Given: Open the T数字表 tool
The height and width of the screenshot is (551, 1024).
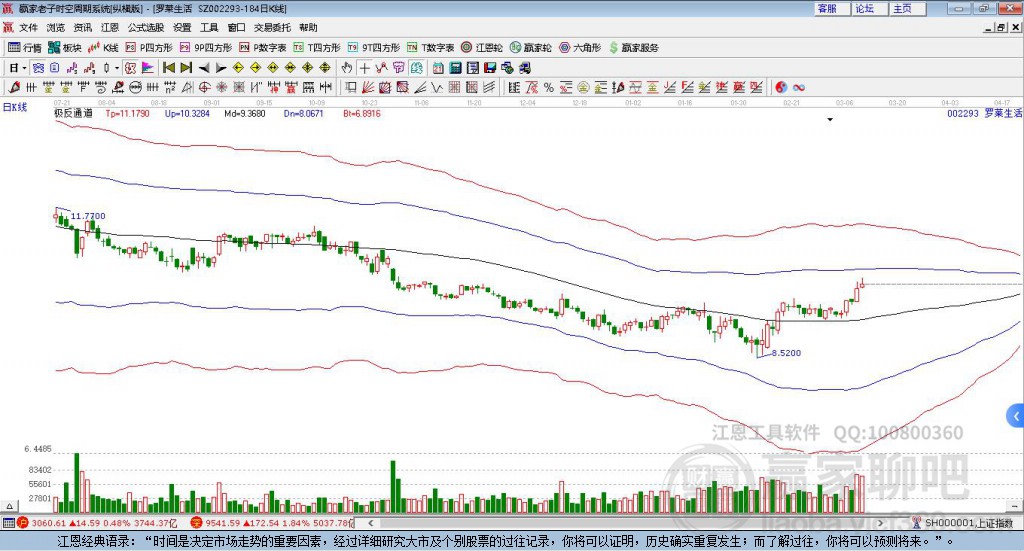Looking at the screenshot, I should point(430,48).
